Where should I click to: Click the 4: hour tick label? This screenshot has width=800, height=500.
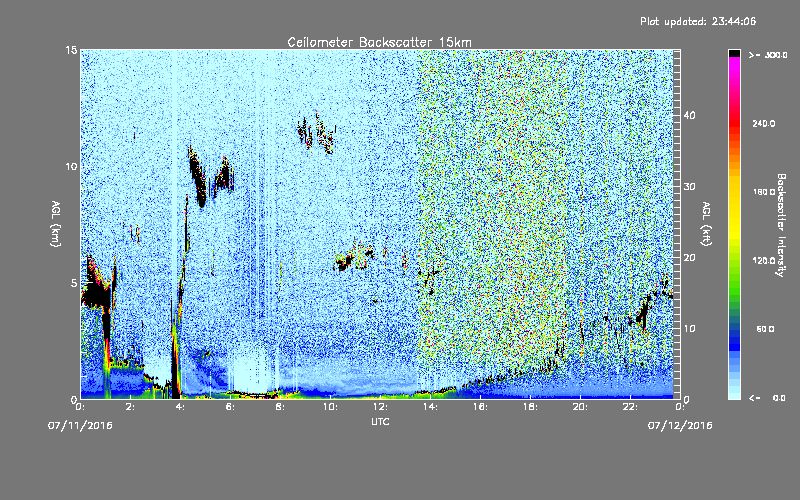tap(181, 407)
